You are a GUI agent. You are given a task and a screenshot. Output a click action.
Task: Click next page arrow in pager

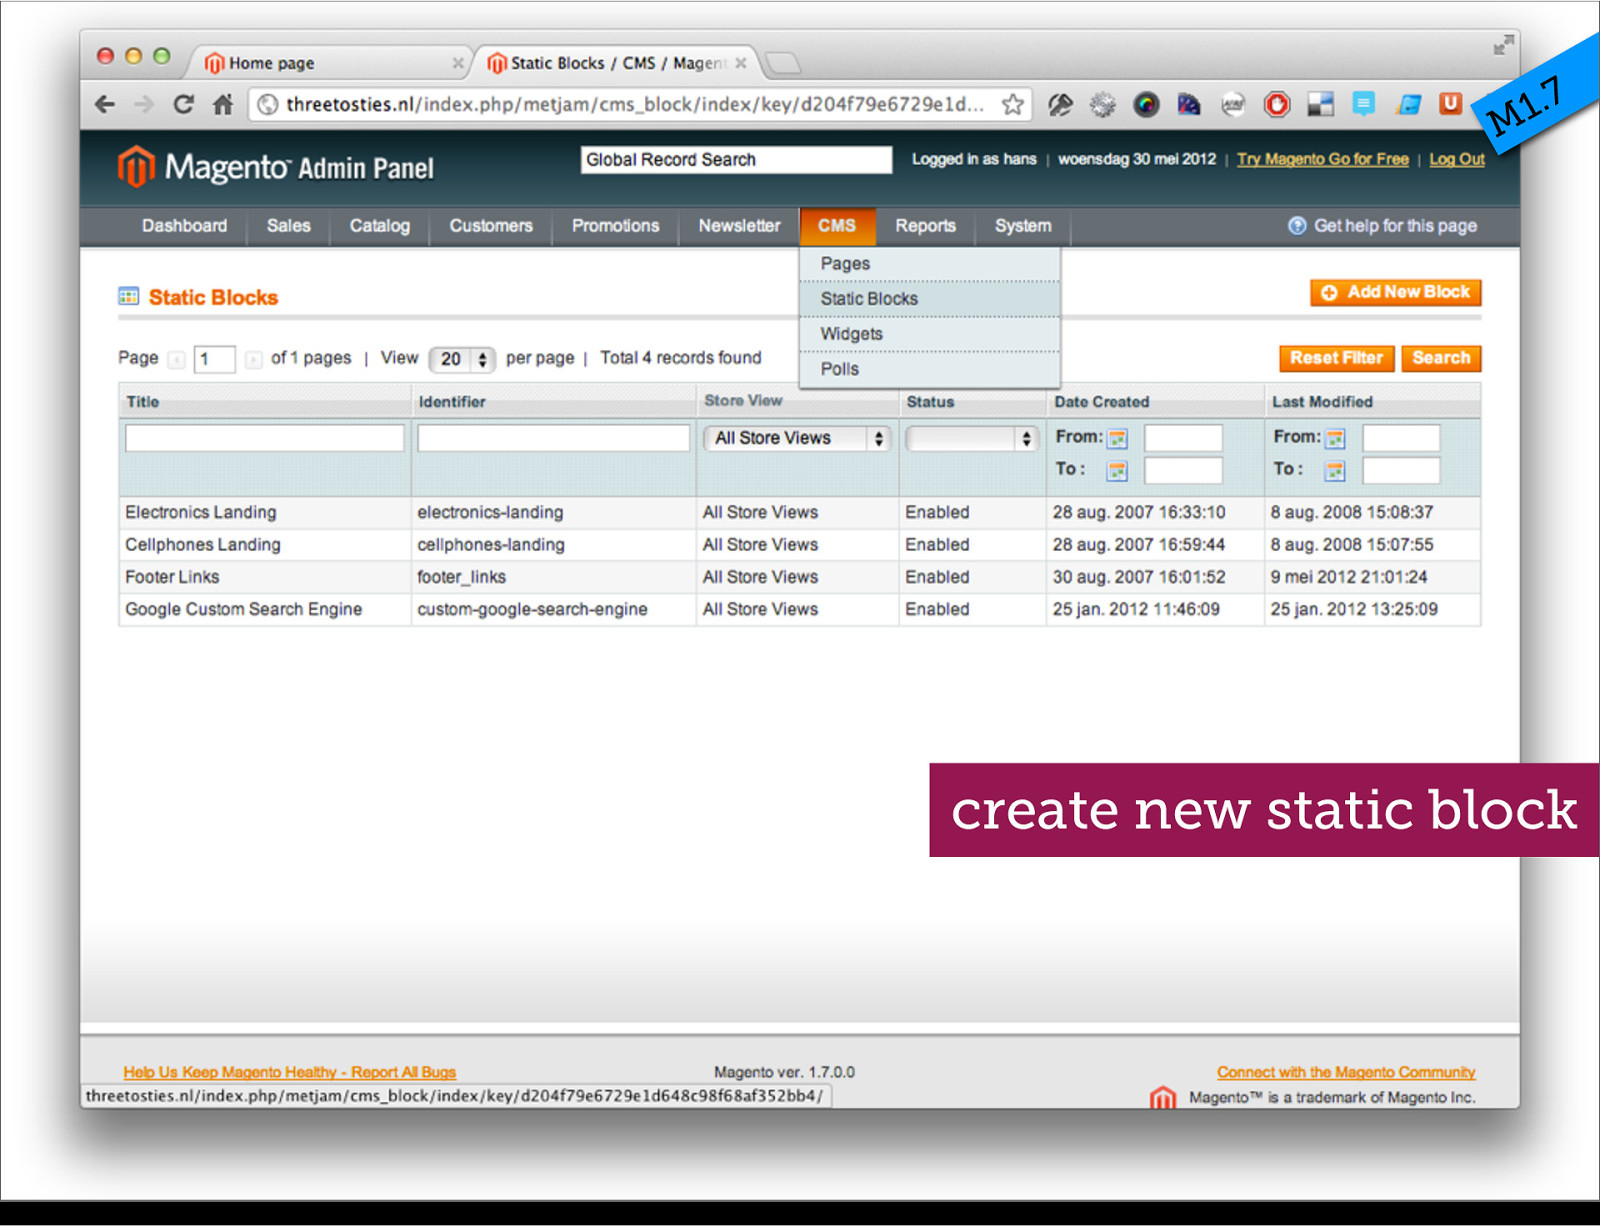pos(253,359)
